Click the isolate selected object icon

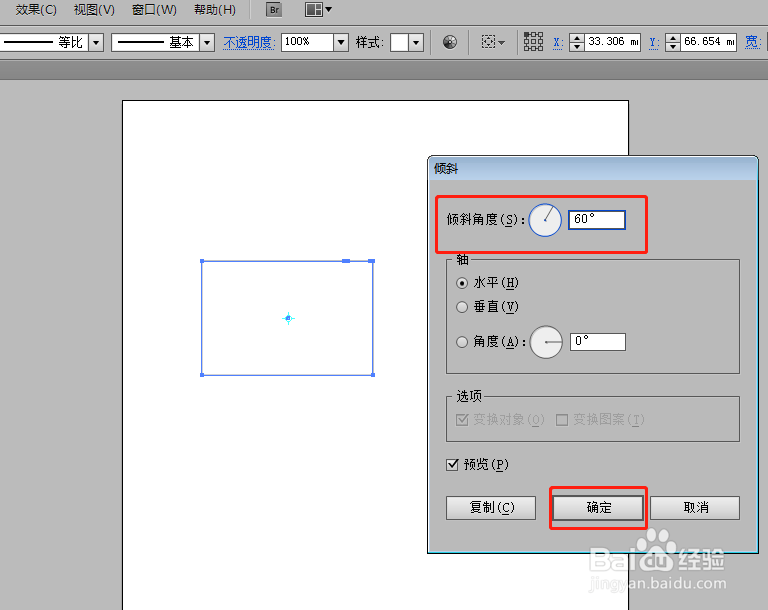point(488,42)
